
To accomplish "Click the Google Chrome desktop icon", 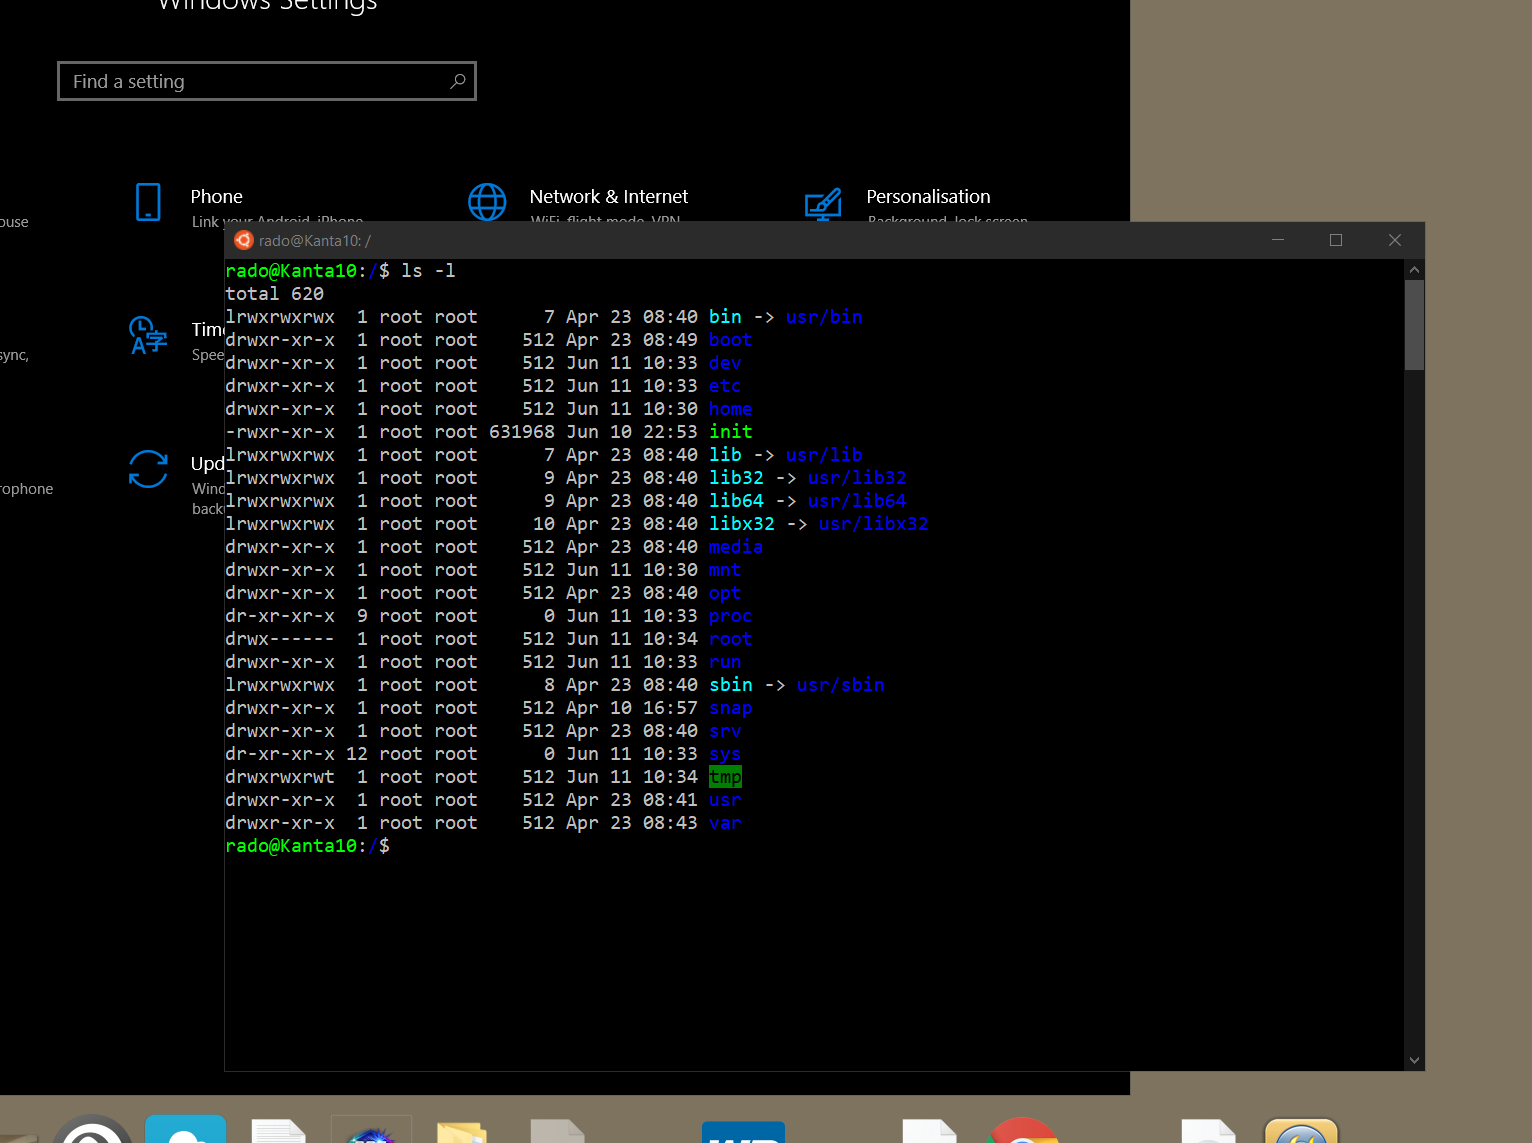I will pyautogui.click(x=1022, y=1130).
